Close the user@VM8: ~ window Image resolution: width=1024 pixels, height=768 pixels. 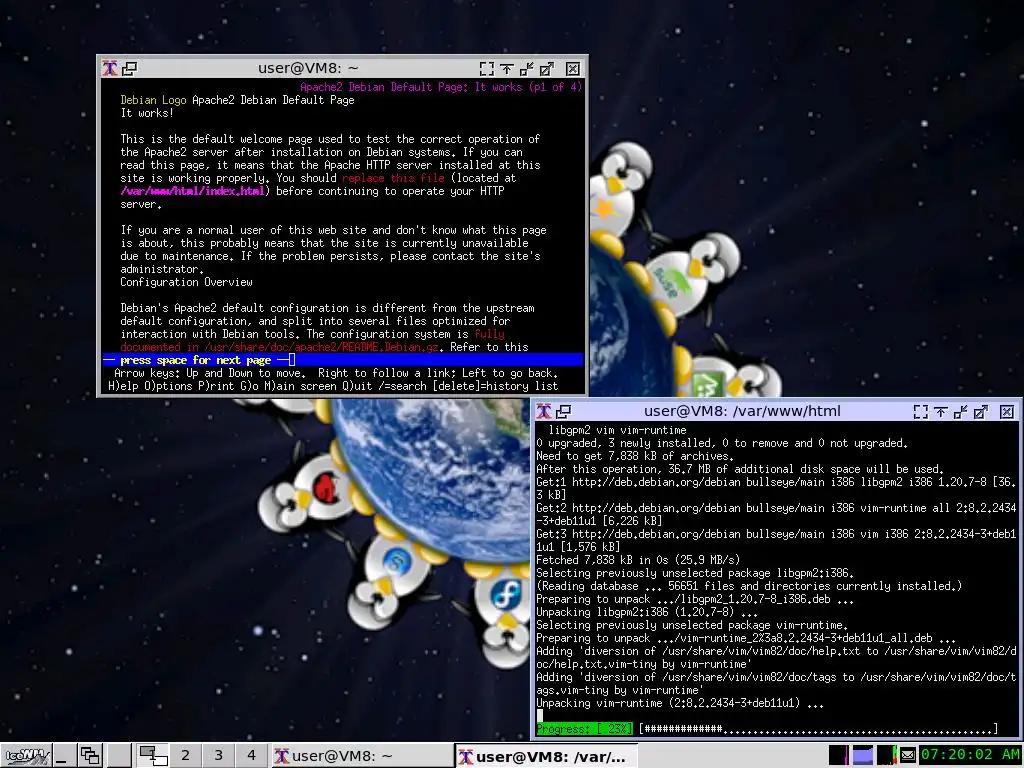pos(573,69)
